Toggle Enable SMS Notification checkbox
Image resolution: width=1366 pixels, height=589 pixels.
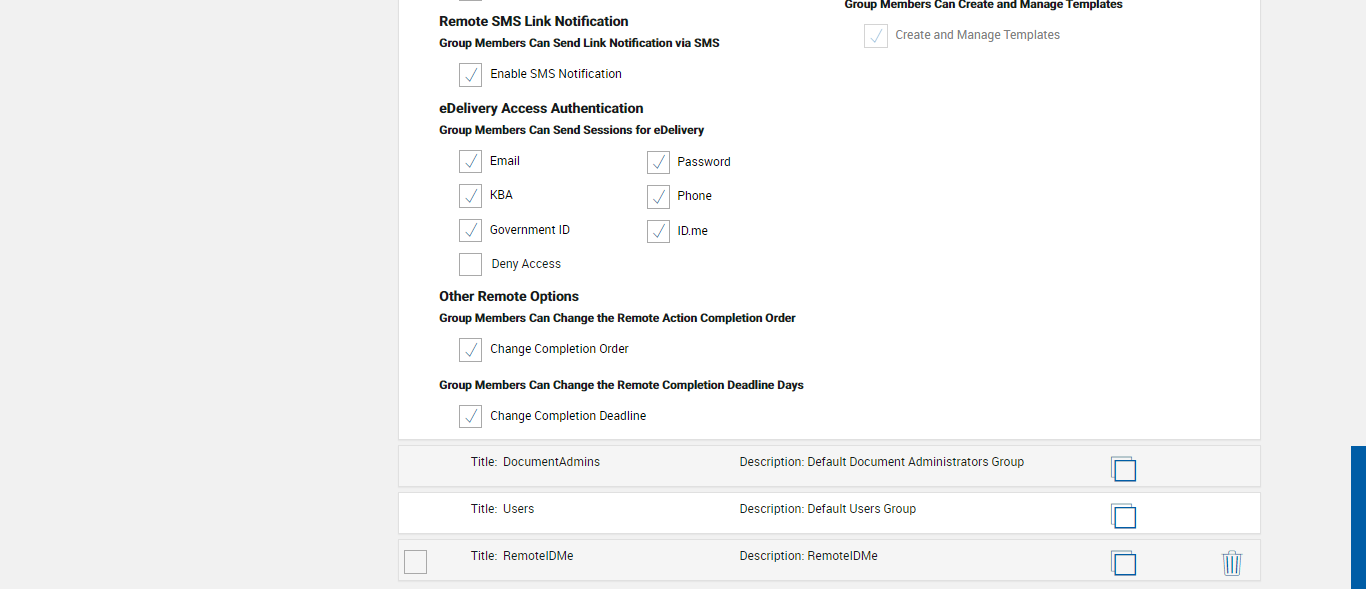point(470,75)
